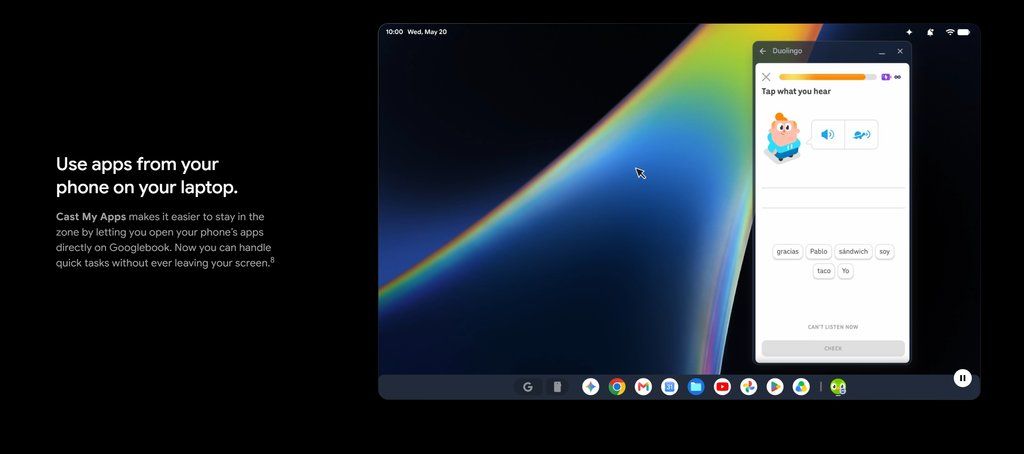
Task: Go back with the Duolingo arrow
Action: click(763, 51)
